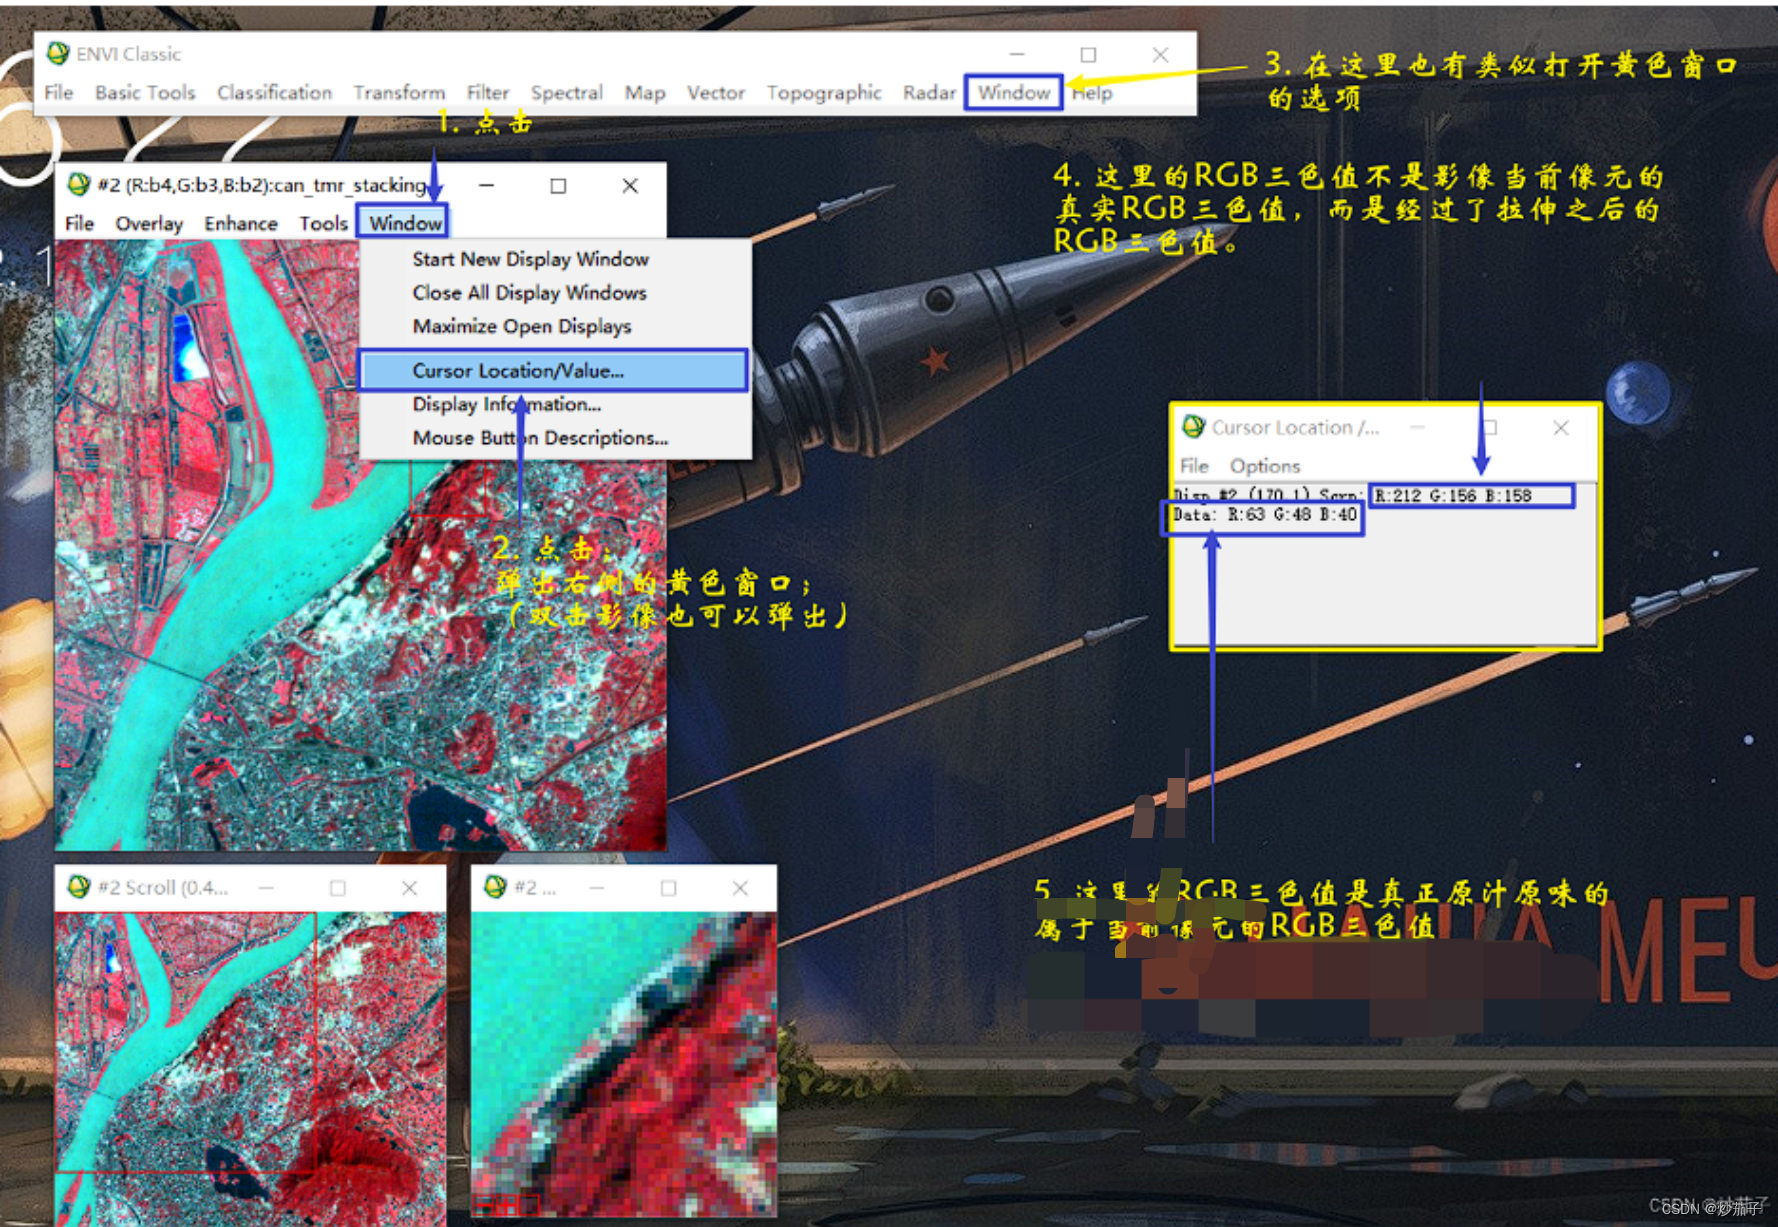Screen dimensions: 1778x1227
Task: Open the Transform menu
Action: tap(399, 92)
